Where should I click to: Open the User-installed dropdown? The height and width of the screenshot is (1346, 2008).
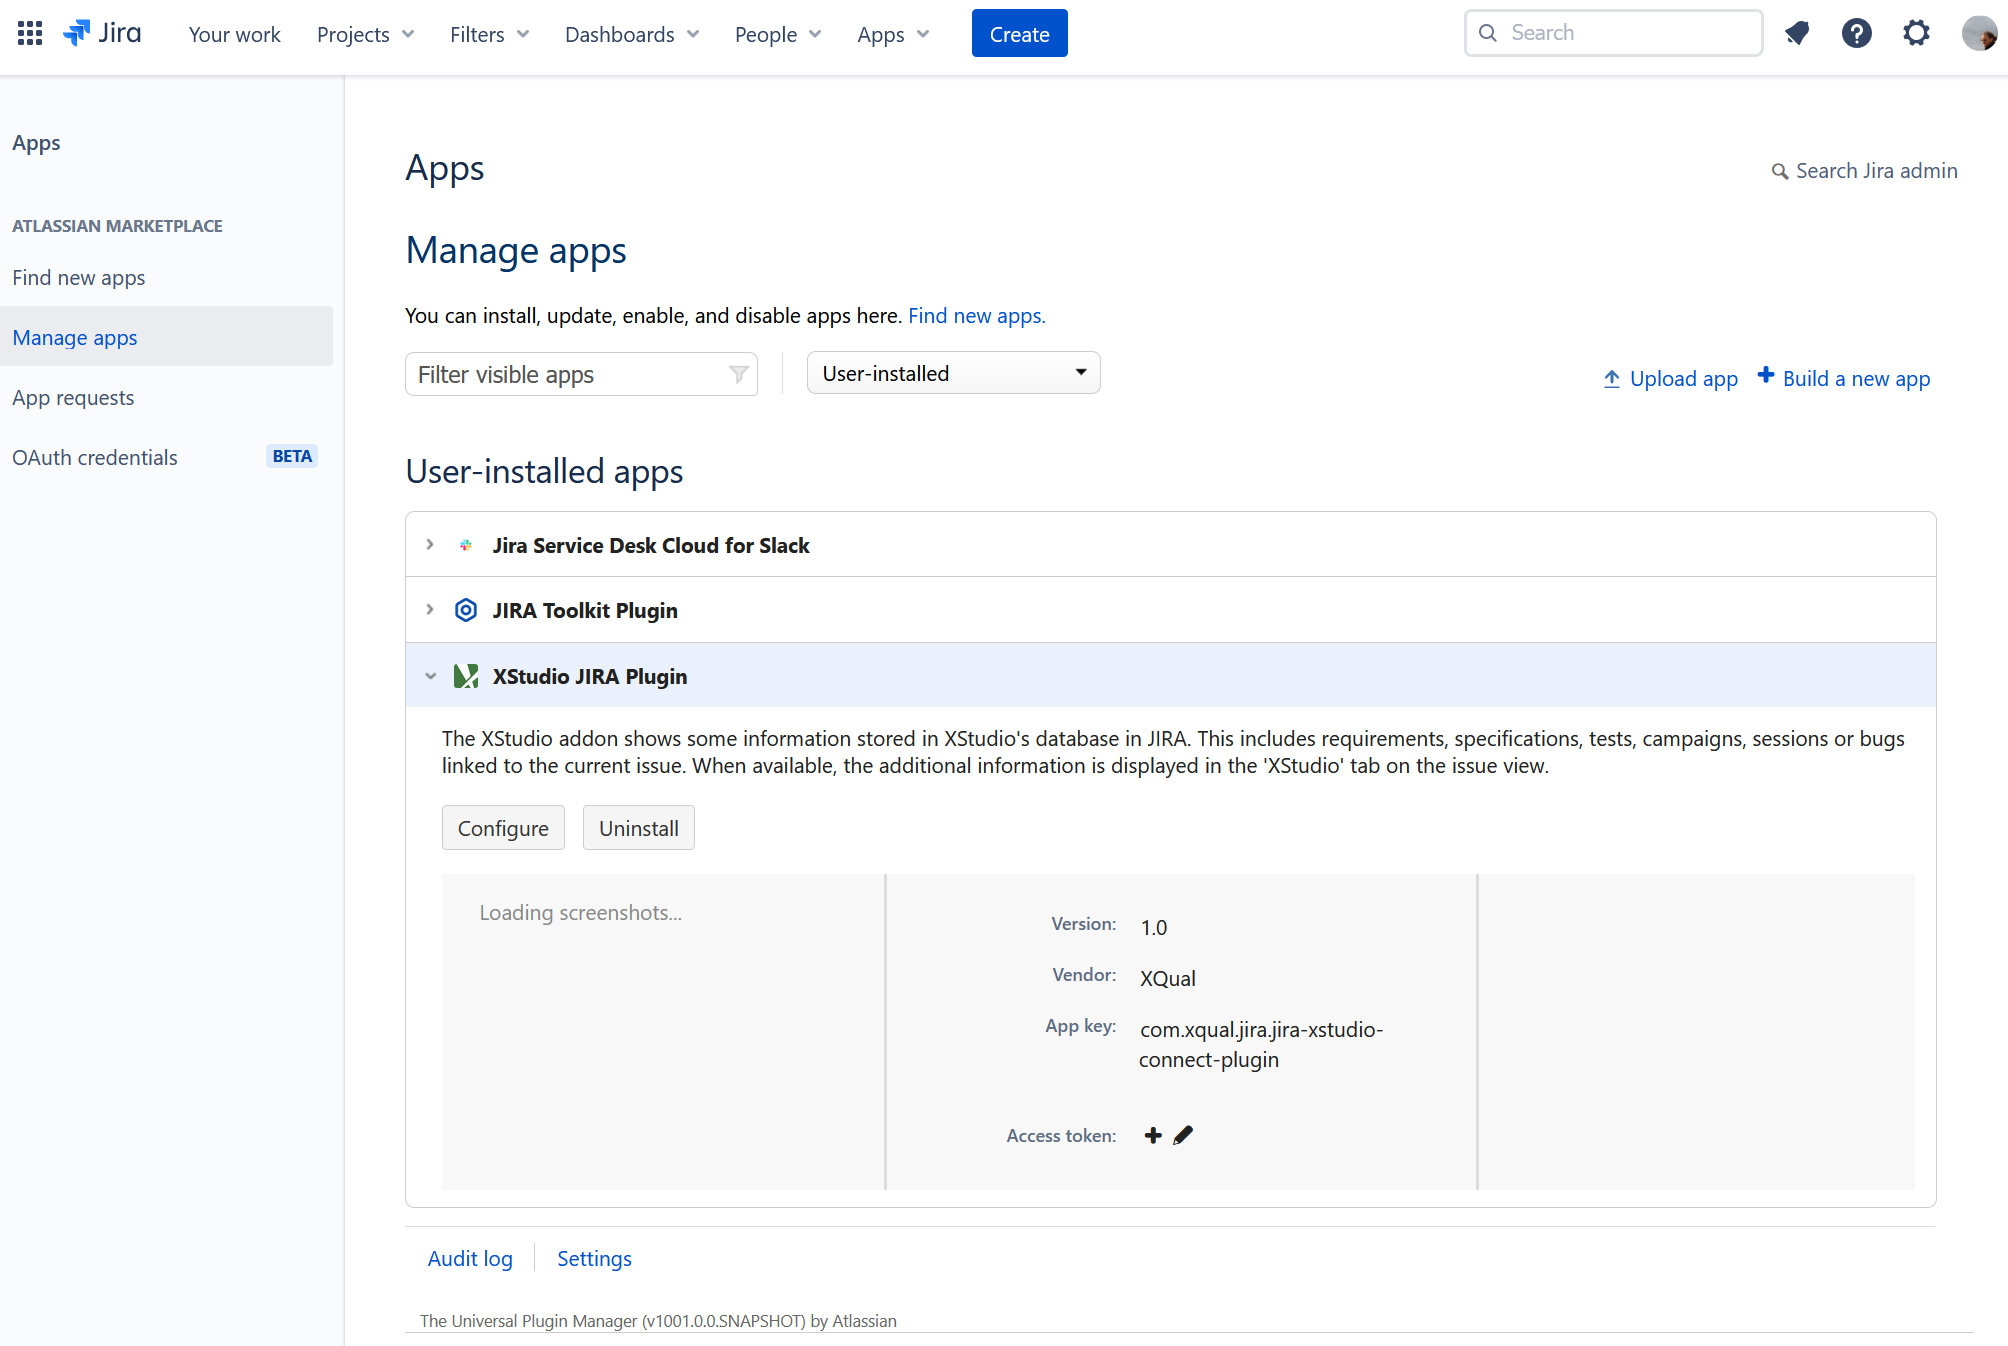coord(953,373)
